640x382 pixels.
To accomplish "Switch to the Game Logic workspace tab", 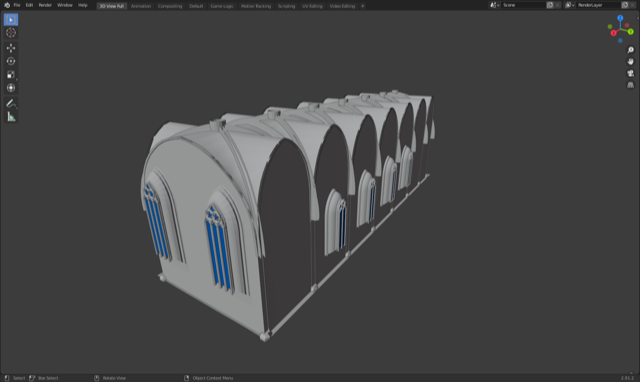I will (222, 6).
